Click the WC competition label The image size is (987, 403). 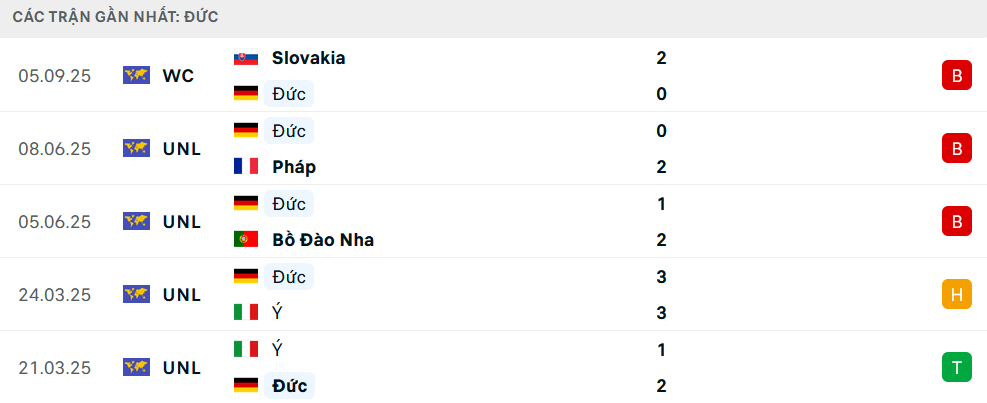pyautogui.click(x=178, y=75)
